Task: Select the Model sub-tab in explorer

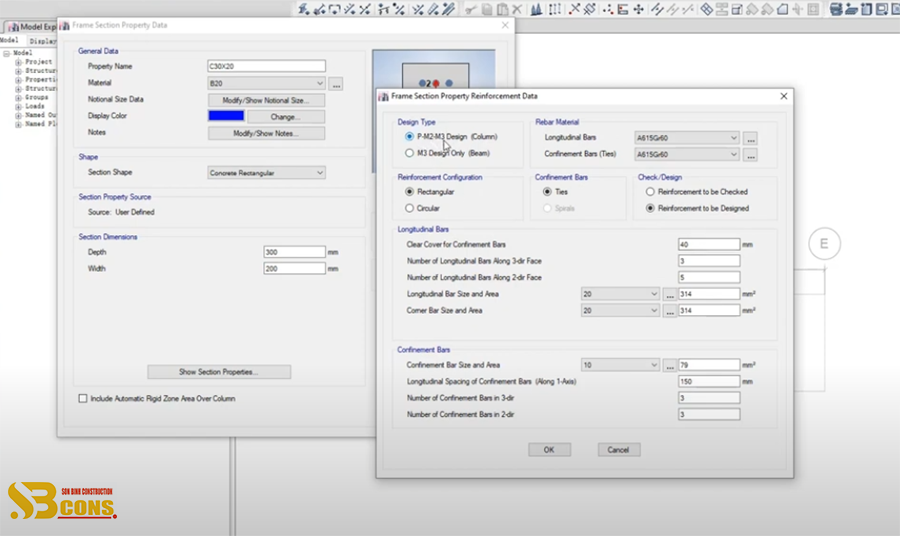Action: click(x=9, y=41)
